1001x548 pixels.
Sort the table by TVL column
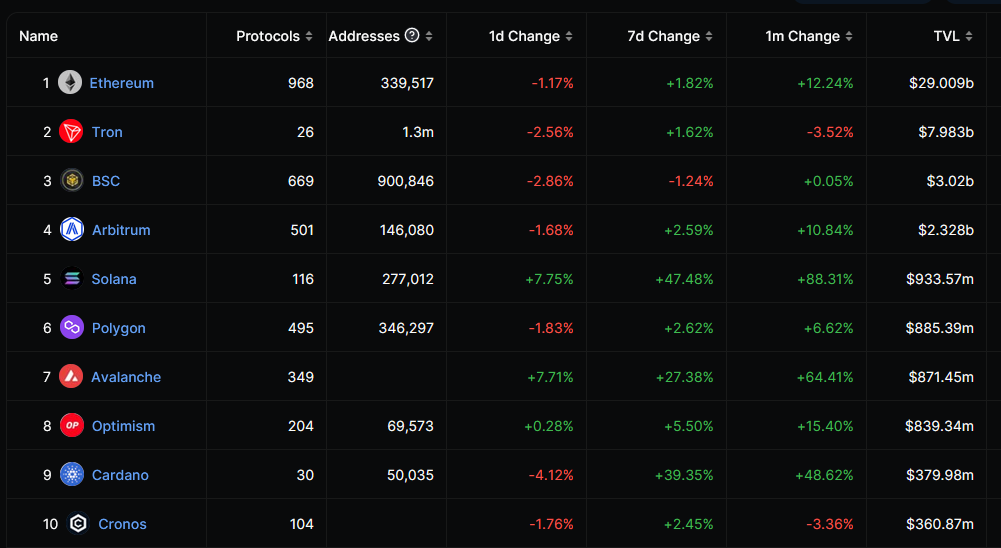point(969,36)
